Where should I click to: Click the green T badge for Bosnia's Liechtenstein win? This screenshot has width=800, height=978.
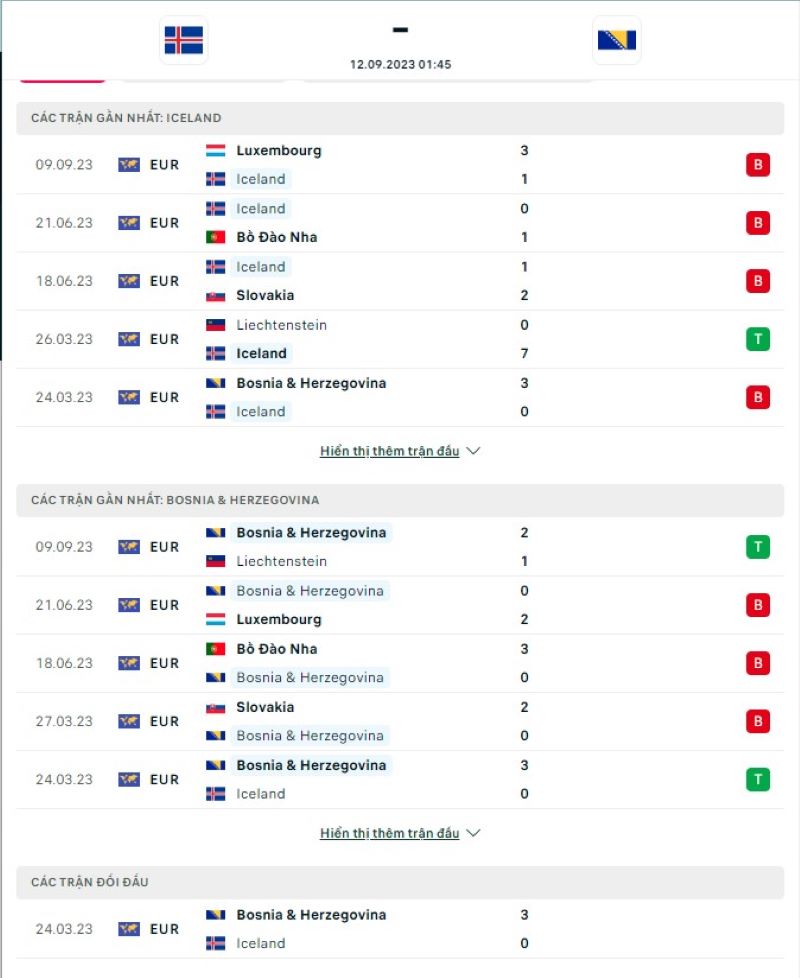click(x=758, y=546)
